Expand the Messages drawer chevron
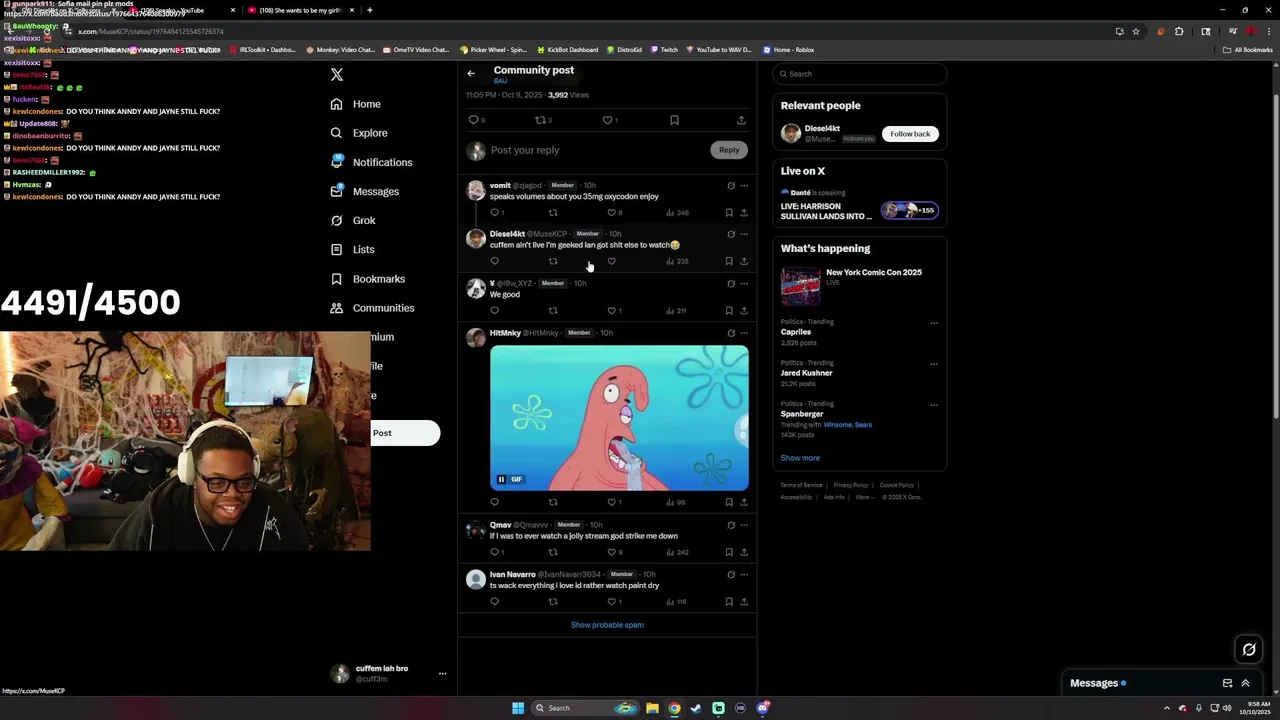This screenshot has height=720, width=1280. [1245, 683]
